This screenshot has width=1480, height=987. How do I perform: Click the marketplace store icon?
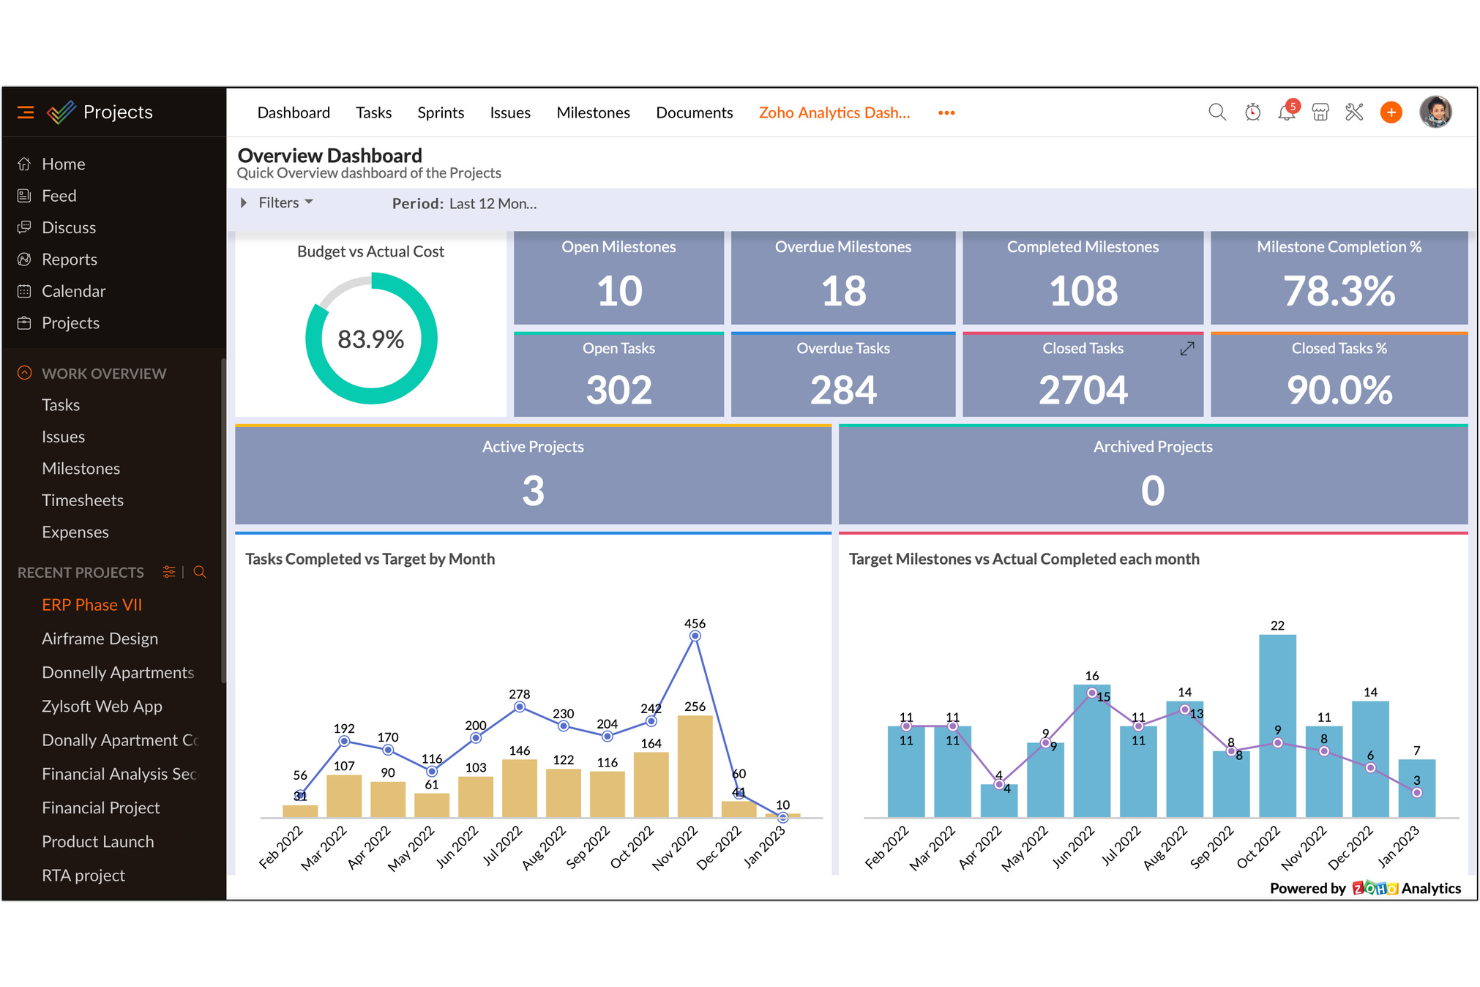pos(1321,113)
